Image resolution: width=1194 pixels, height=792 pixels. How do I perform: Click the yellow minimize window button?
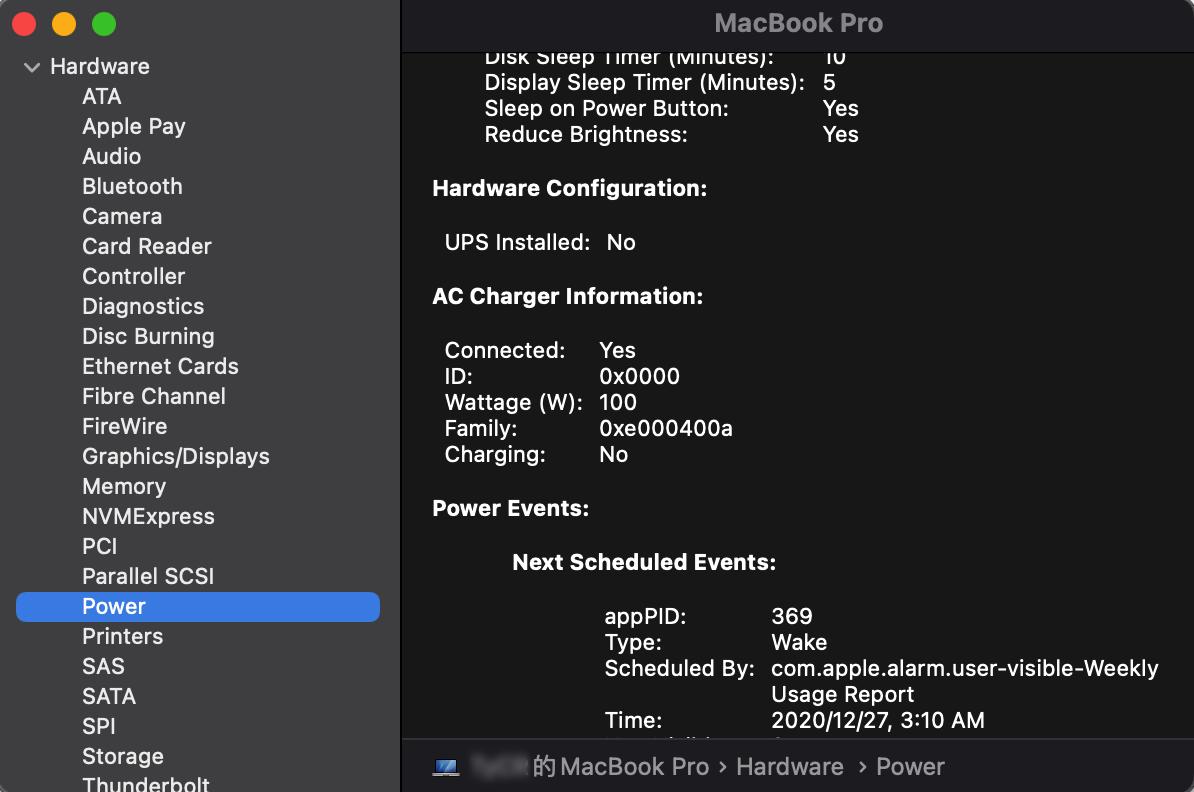pyautogui.click(x=63, y=24)
